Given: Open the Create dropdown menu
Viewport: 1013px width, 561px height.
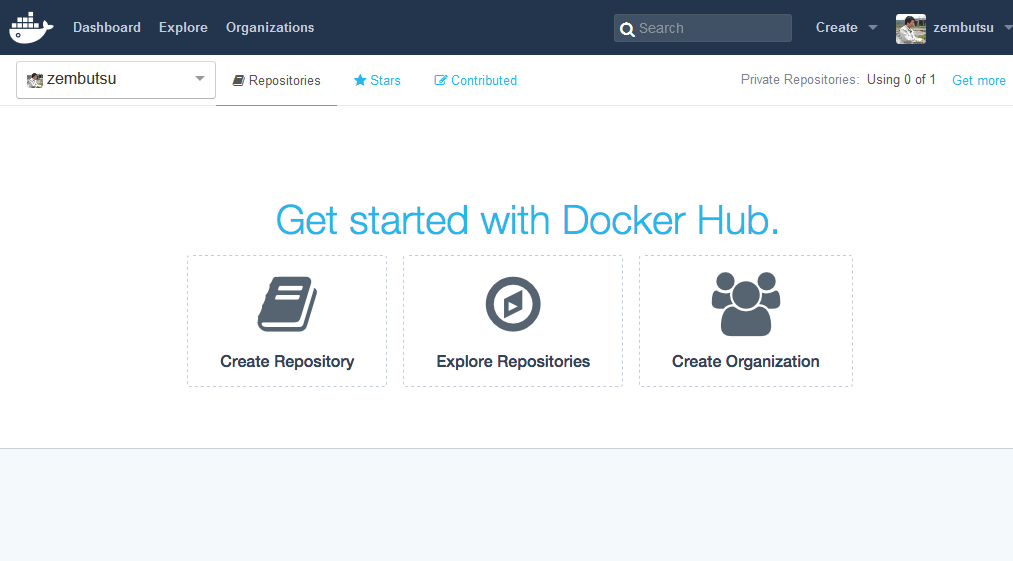Looking at the screenshot, I should pyautogui.click(x=846, y=27).
